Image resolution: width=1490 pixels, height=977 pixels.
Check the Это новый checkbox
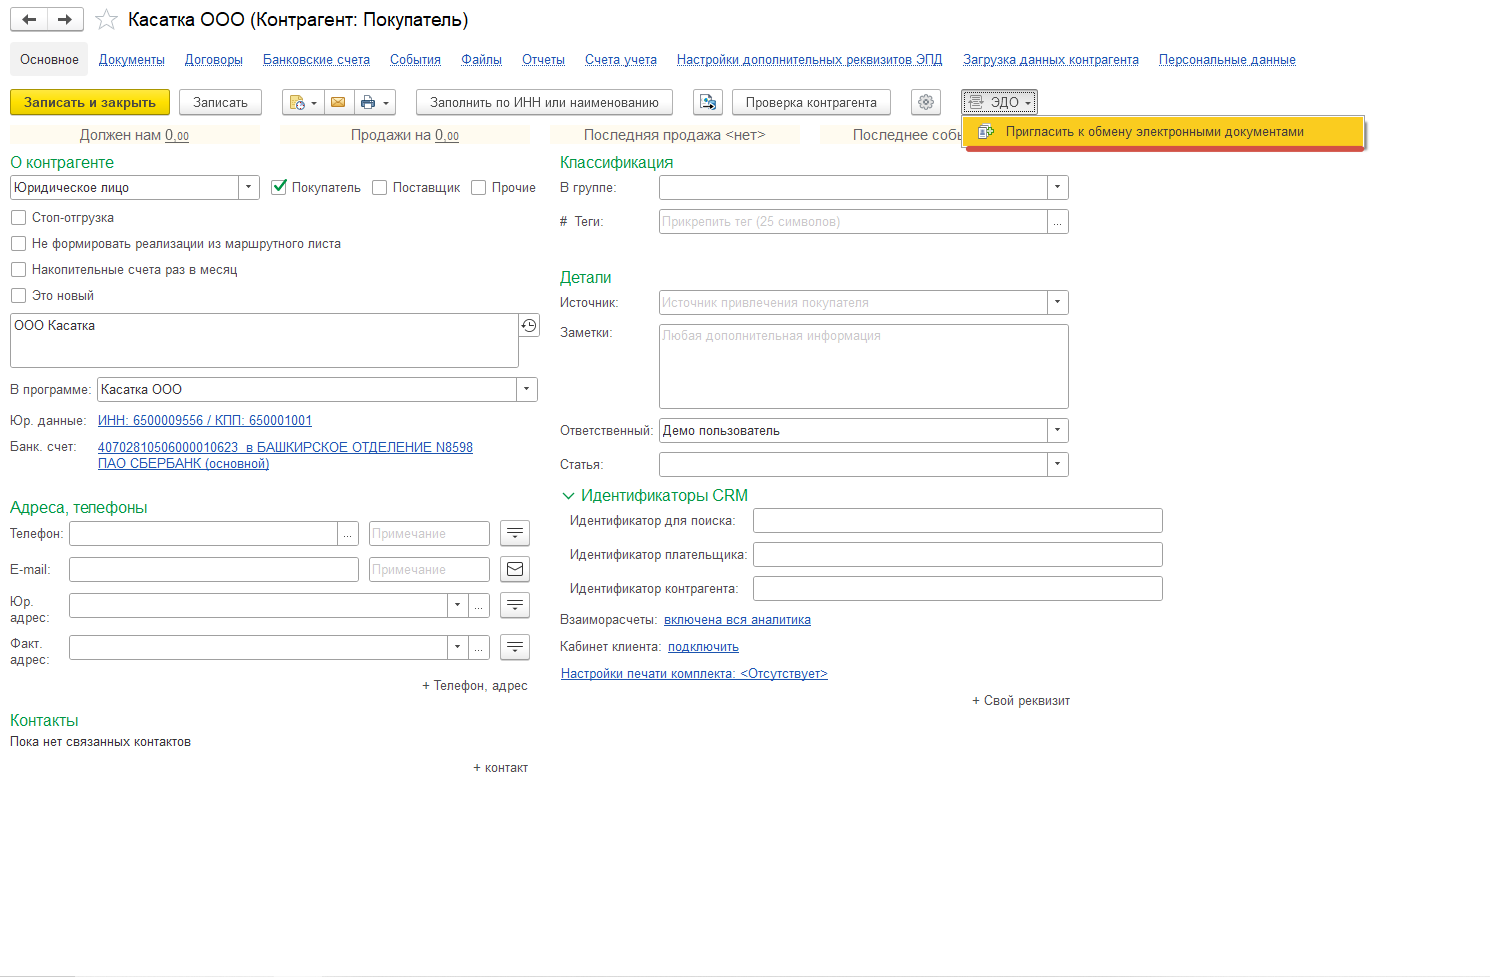pyautogui.click(x=18, y=295)
